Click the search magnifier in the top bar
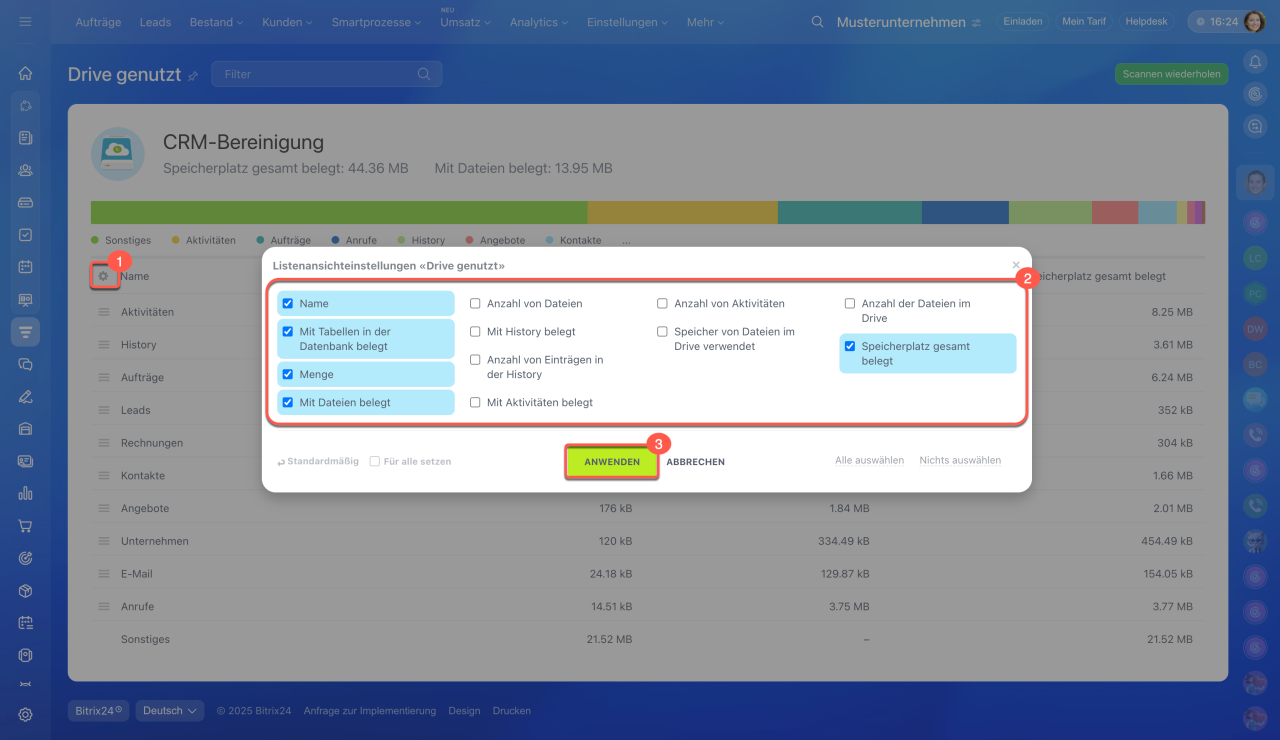The image size is (1280, 740). click(817, 22)
